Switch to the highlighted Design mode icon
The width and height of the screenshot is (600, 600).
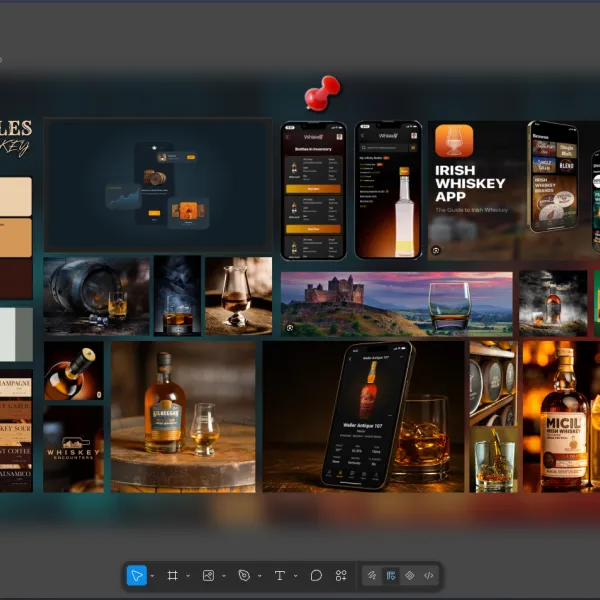(x=391, y=575)
